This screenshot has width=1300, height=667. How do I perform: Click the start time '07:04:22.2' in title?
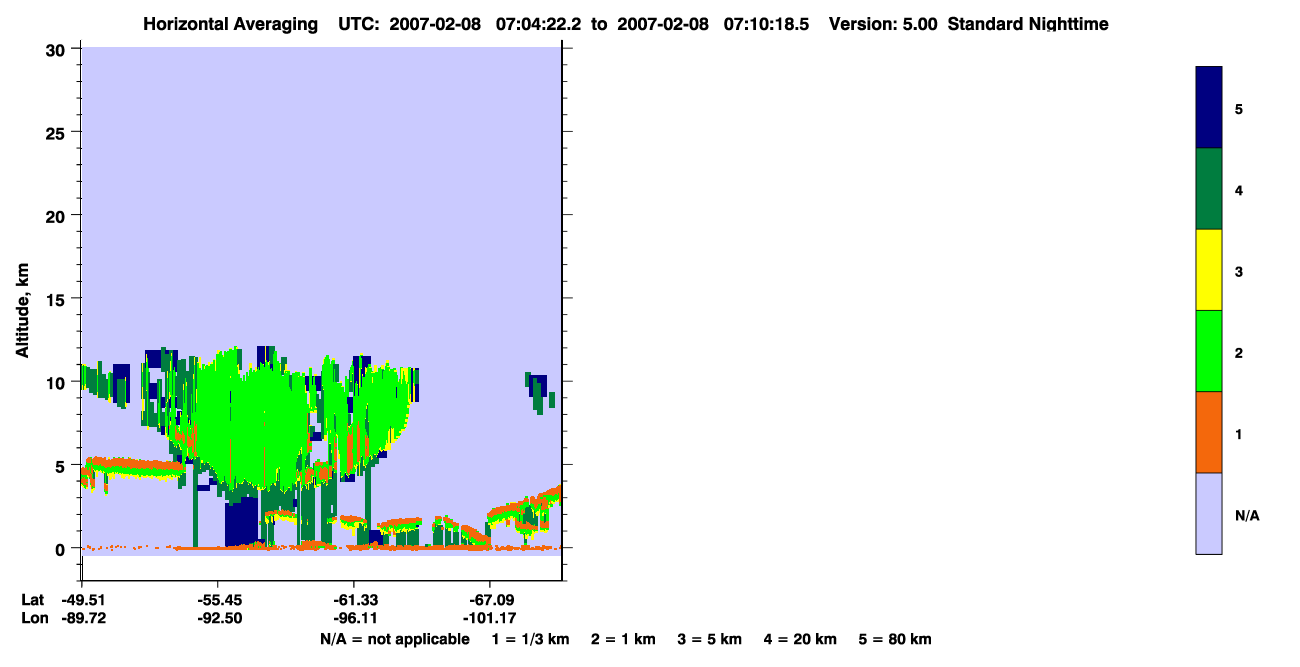[538, 24]
